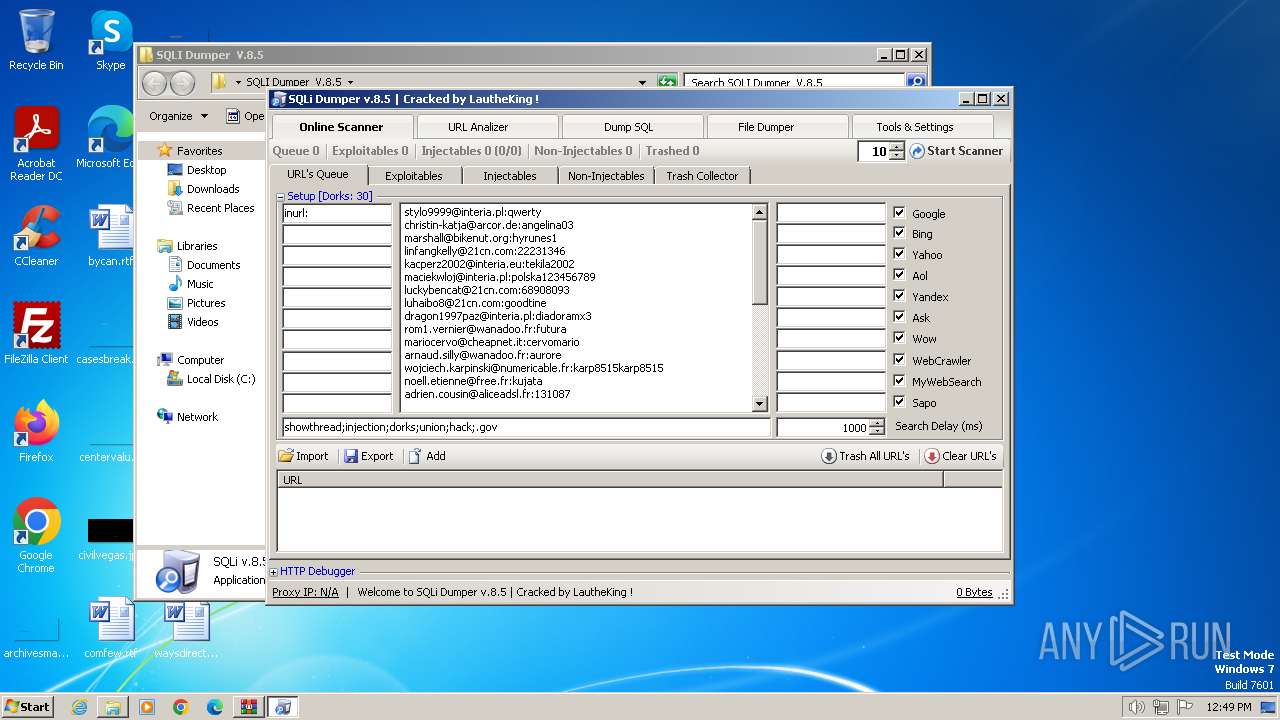Uncheck the Yahoo search engine checkbox
The height and width of the screenshot is (720, 1280).
click(x=899, y=254)
